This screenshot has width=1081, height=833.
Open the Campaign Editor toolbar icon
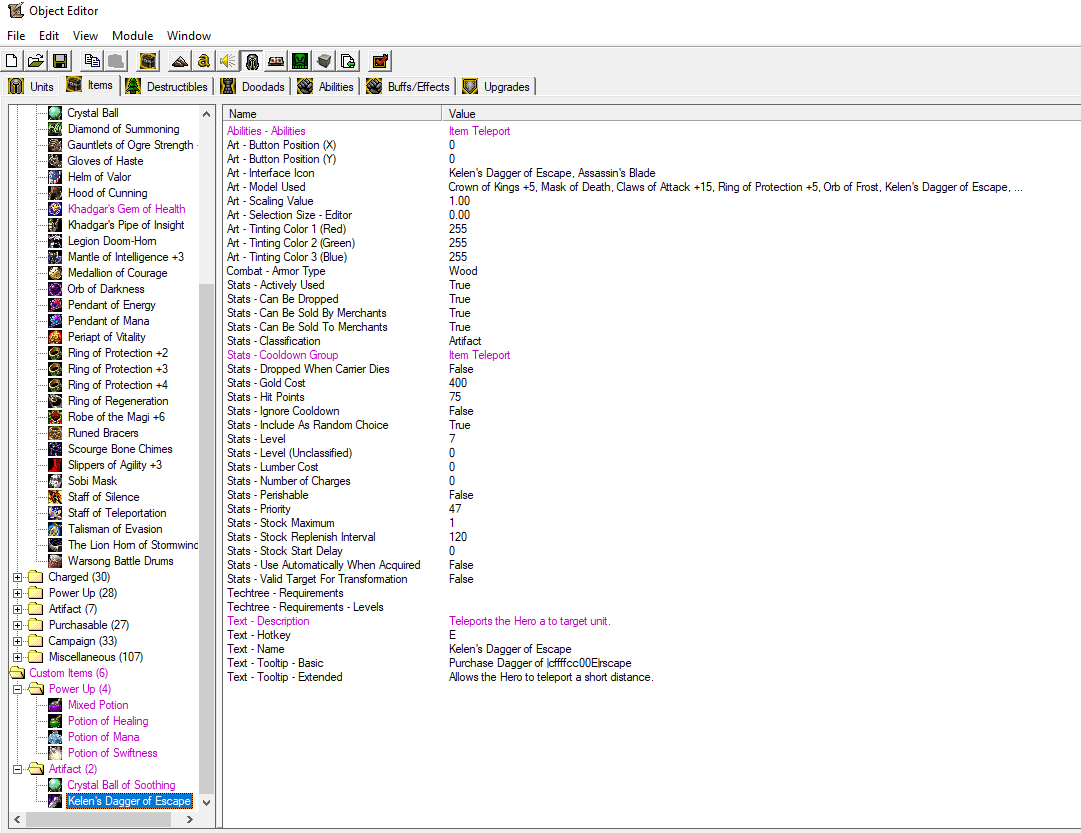[x=276, y=61]
